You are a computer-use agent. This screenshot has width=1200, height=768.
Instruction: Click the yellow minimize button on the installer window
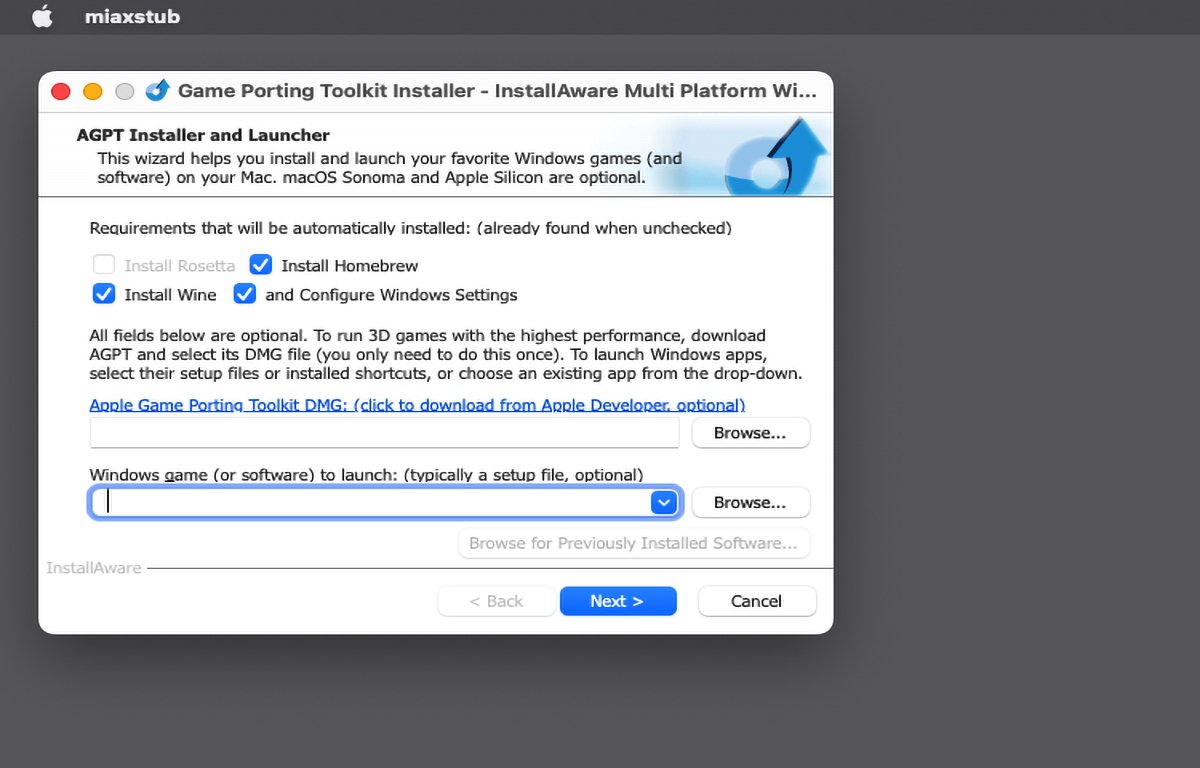tap(92, 90)
